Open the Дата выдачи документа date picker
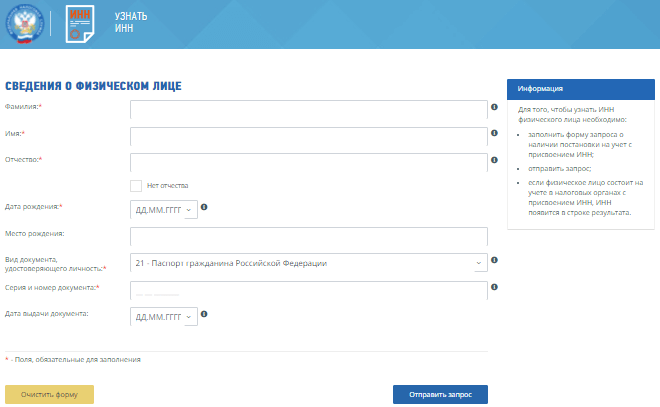 click(x=165, y=317)
